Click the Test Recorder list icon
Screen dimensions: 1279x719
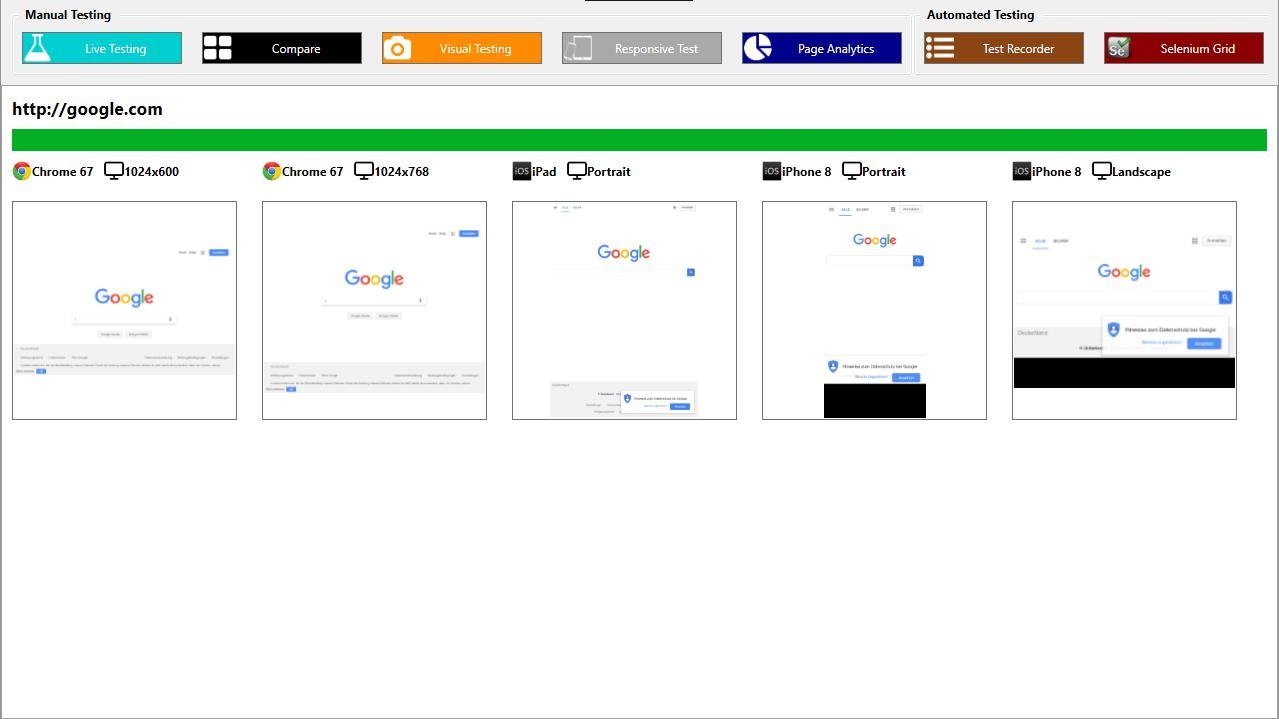[939, 48]
